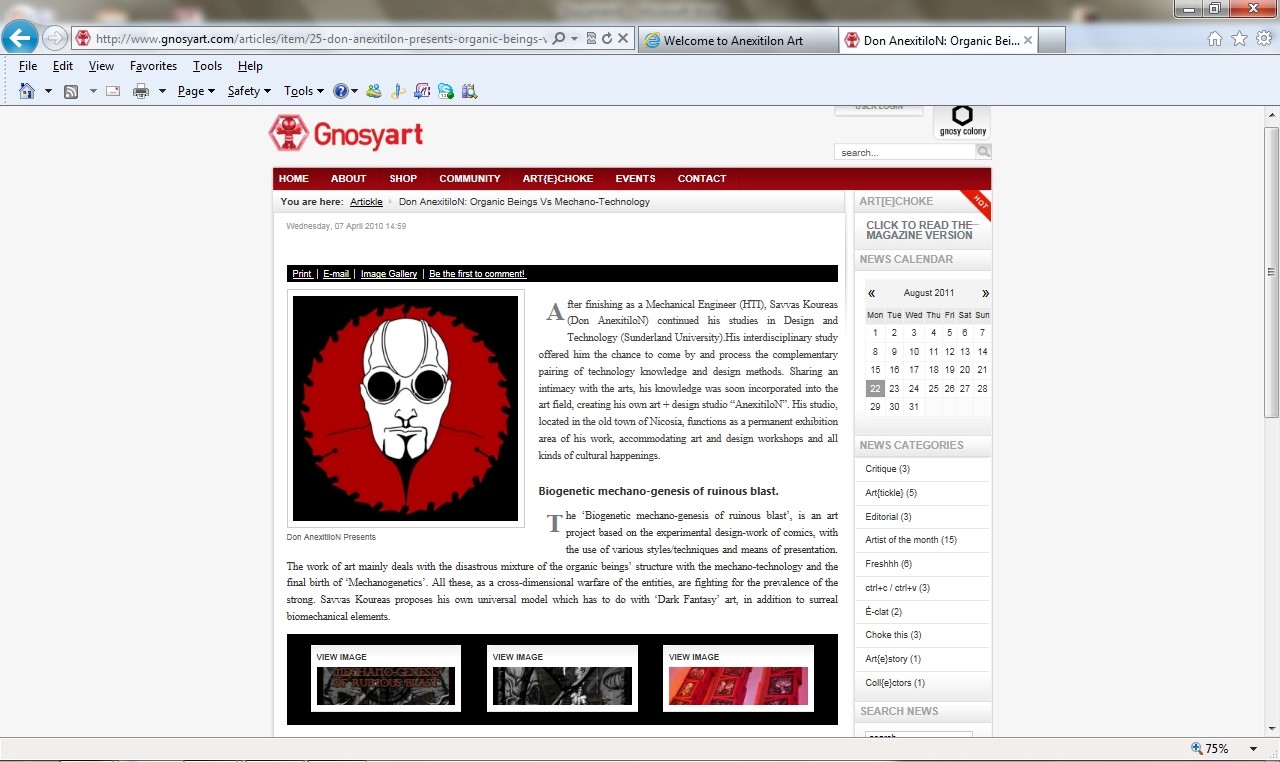Go to HOME in site navigation
The height and width of the screenshot is (762, 1280).
pyautogui.click(x=294, y=179)
